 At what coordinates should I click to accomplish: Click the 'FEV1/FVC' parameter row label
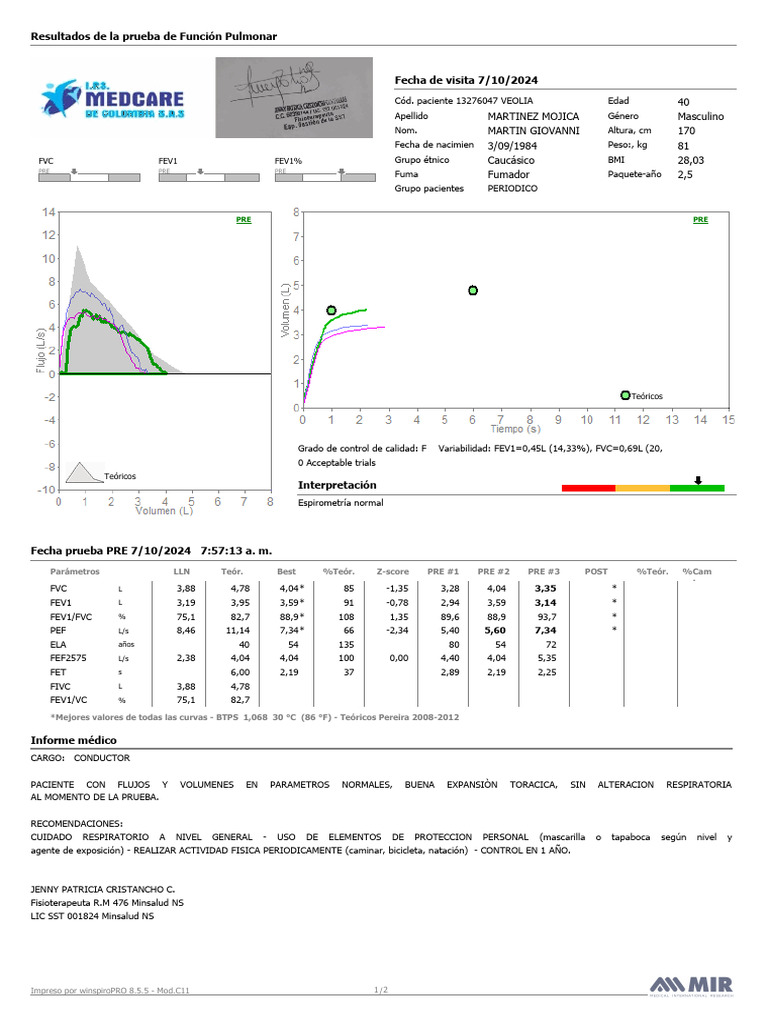71,617
